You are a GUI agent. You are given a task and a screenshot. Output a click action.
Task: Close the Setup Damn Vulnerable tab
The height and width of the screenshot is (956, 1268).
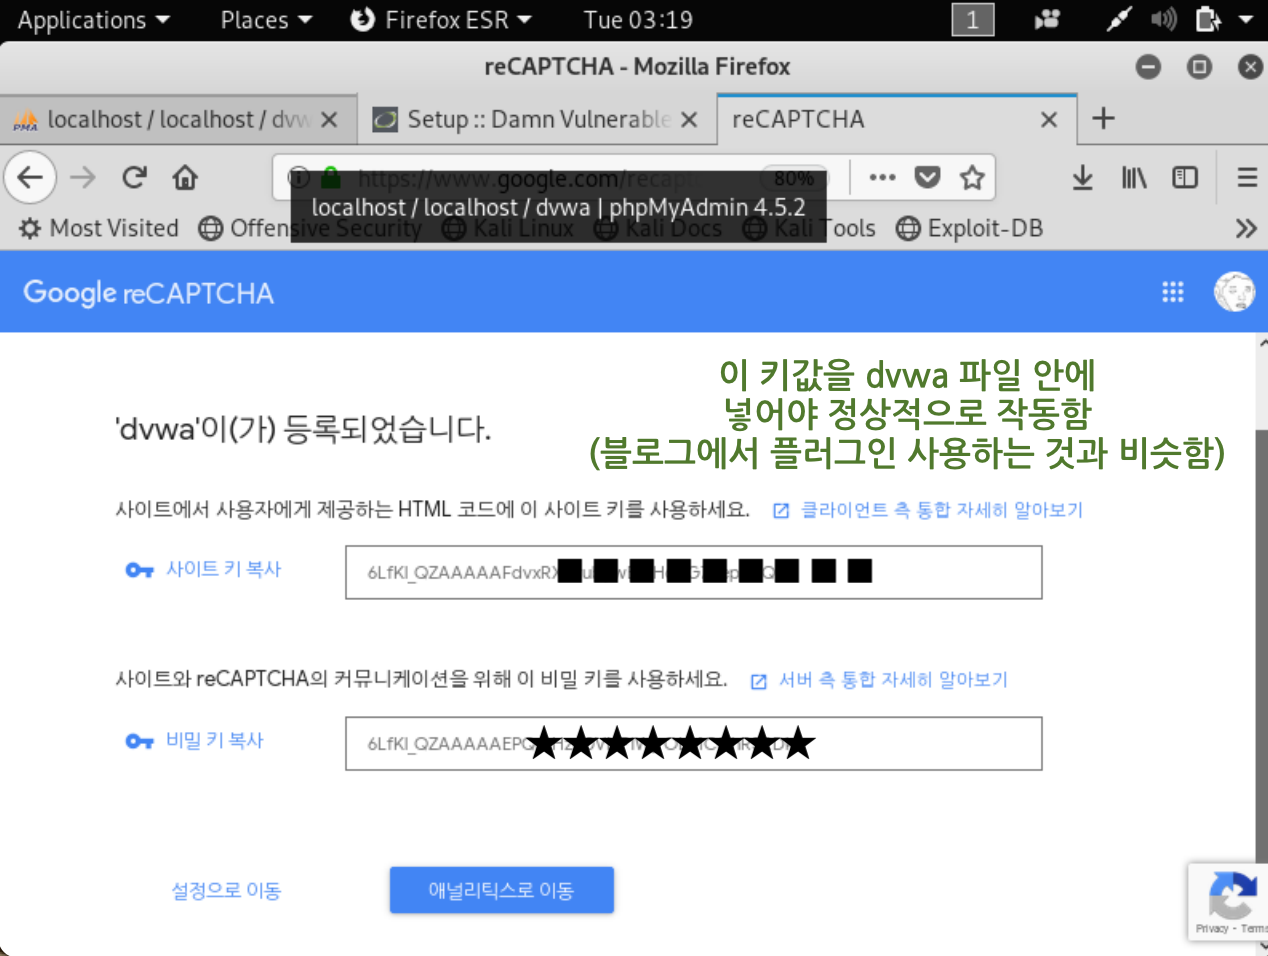pos(689,120)
